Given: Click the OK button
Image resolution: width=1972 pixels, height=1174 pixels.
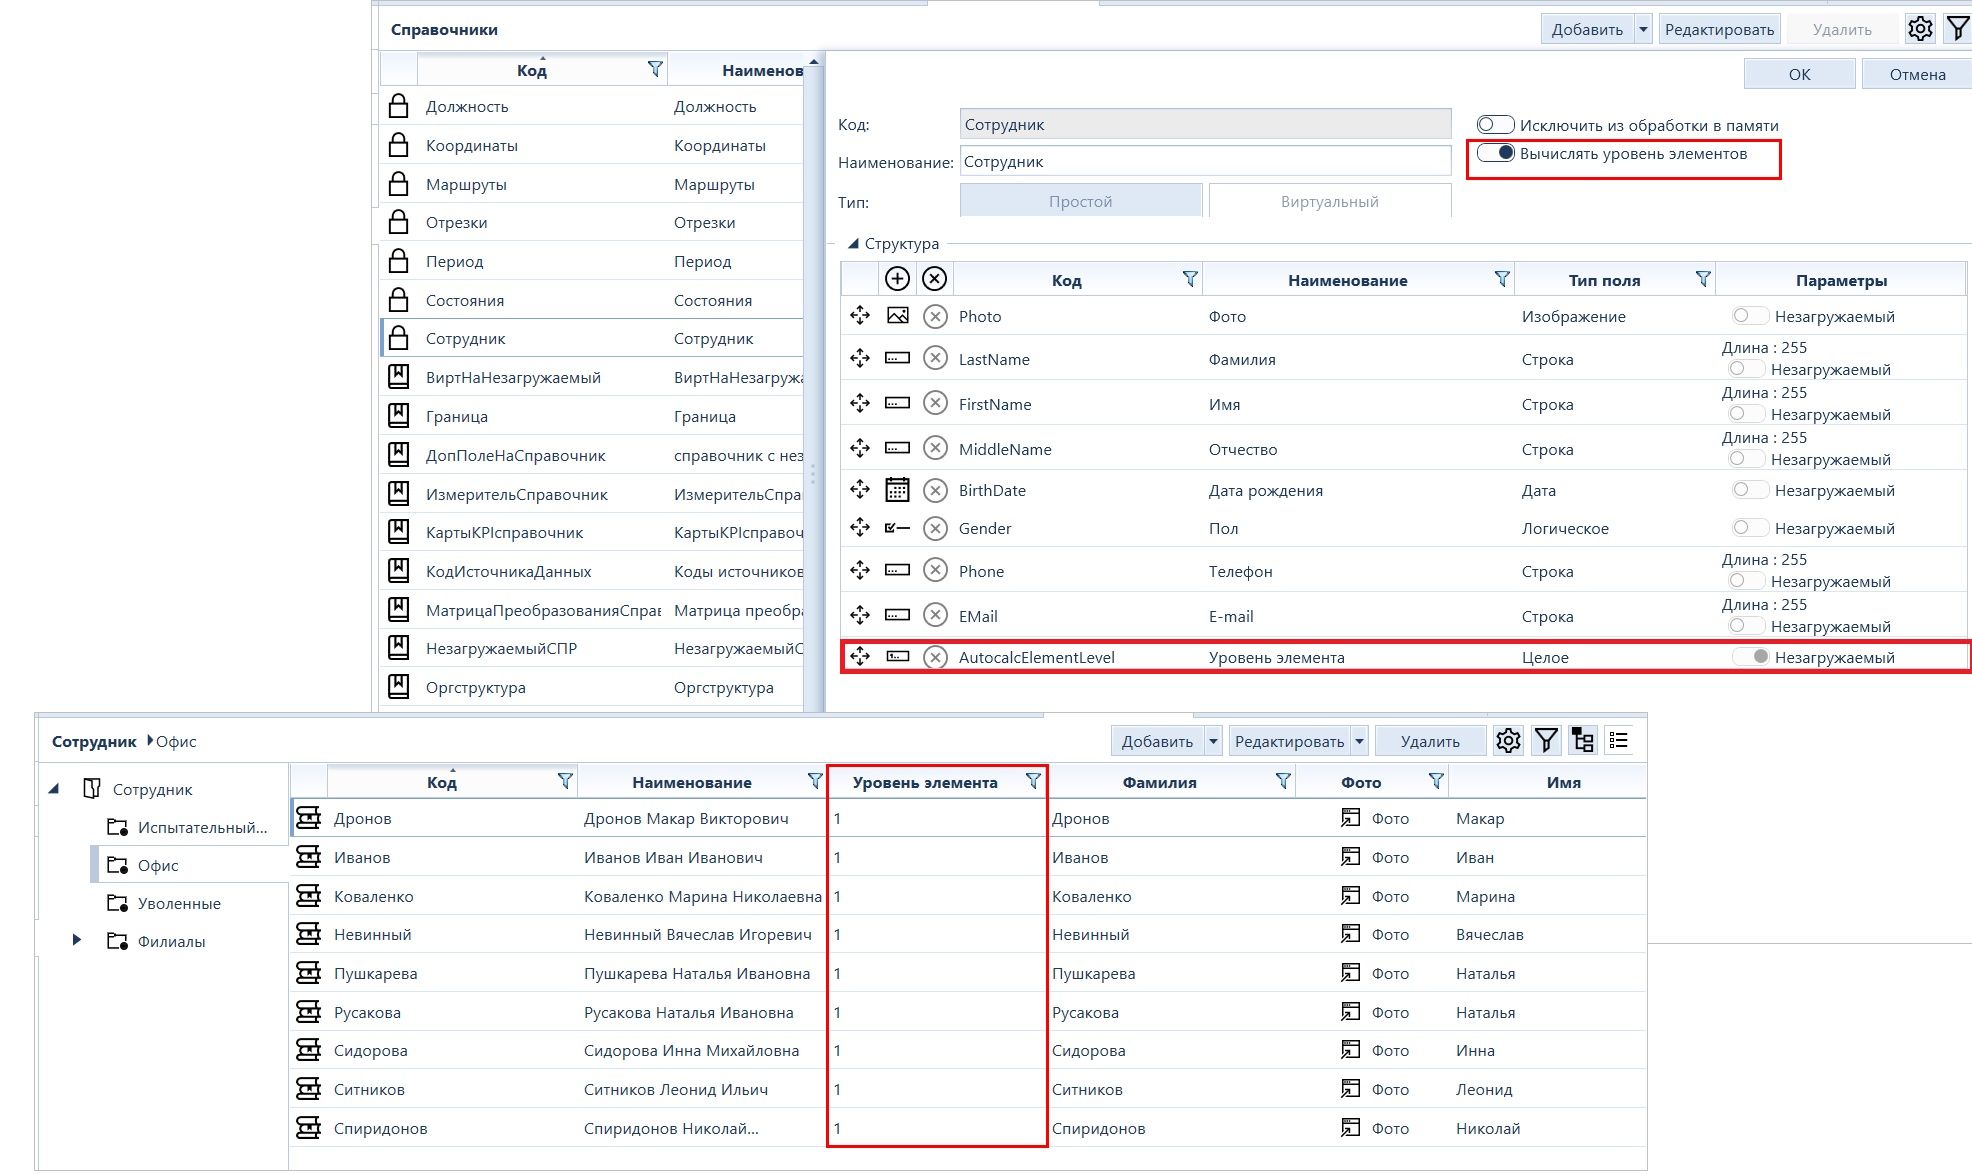Looking at the screenshot, I should (x=1799, y=74).
